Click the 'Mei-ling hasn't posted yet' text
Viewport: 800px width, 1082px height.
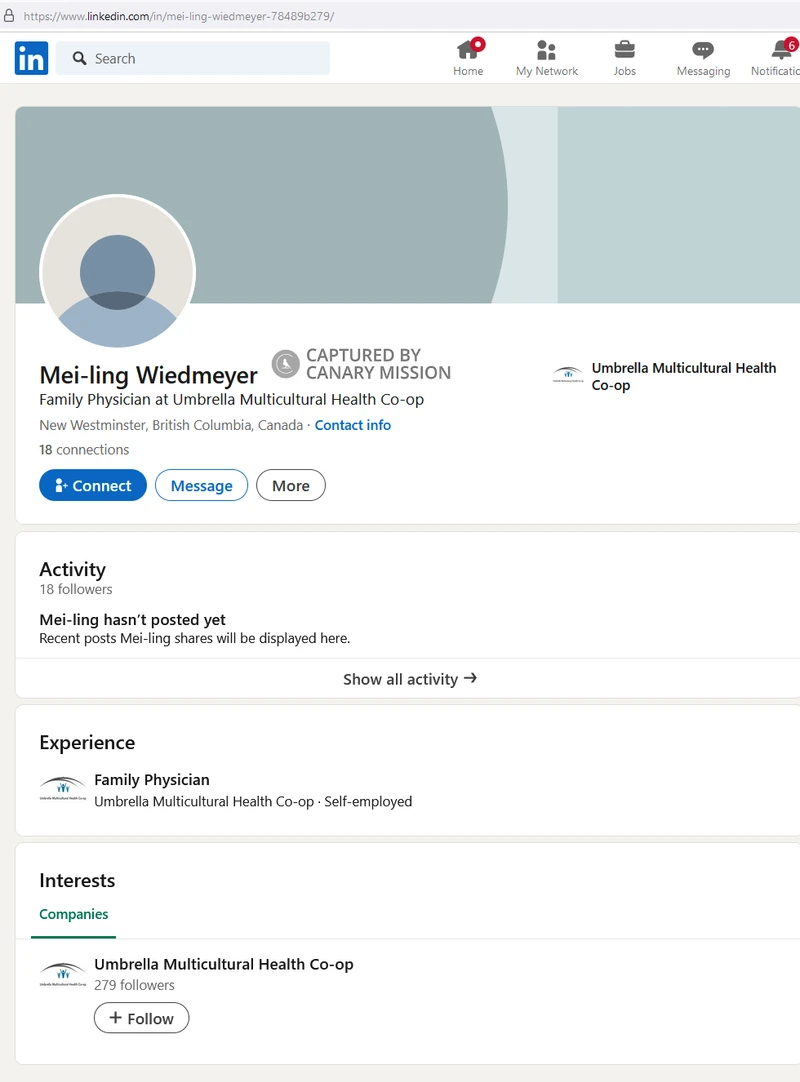[133, 620]
